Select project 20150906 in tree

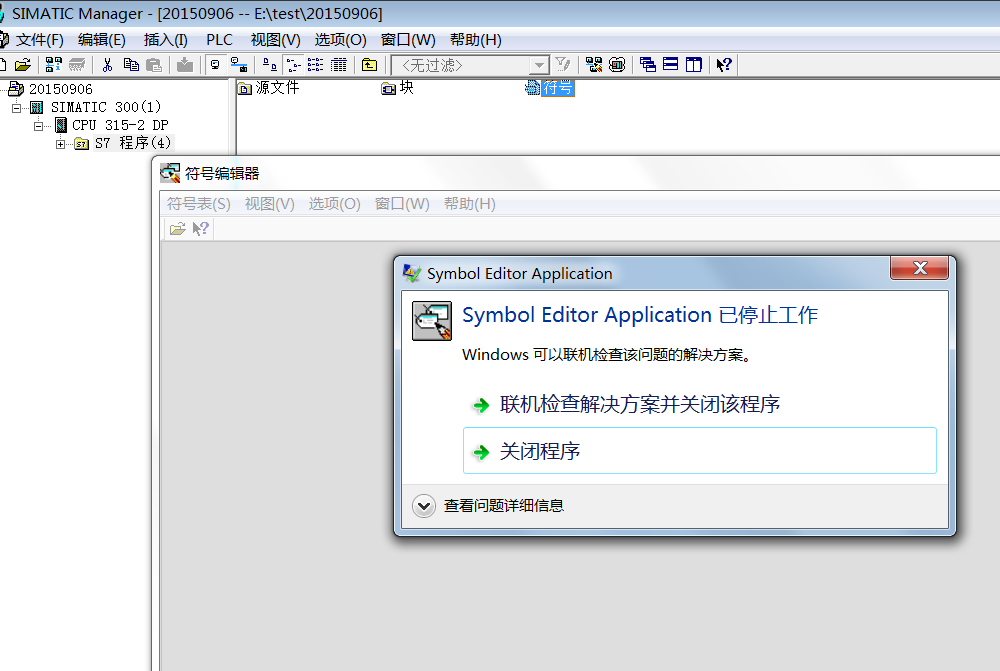tap(61, 89)
